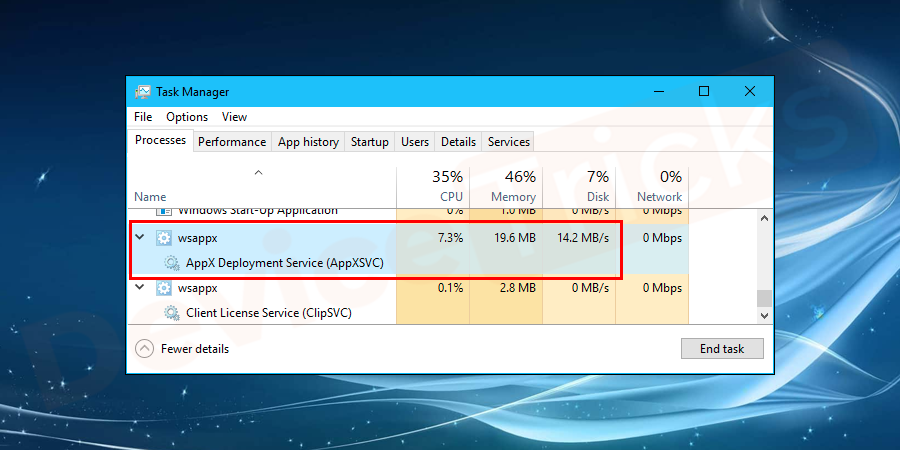Click the scrollbar down arrow in the process list
Image resolution: width=900 pixels, height=450 pixels.
tap(764, 315)
